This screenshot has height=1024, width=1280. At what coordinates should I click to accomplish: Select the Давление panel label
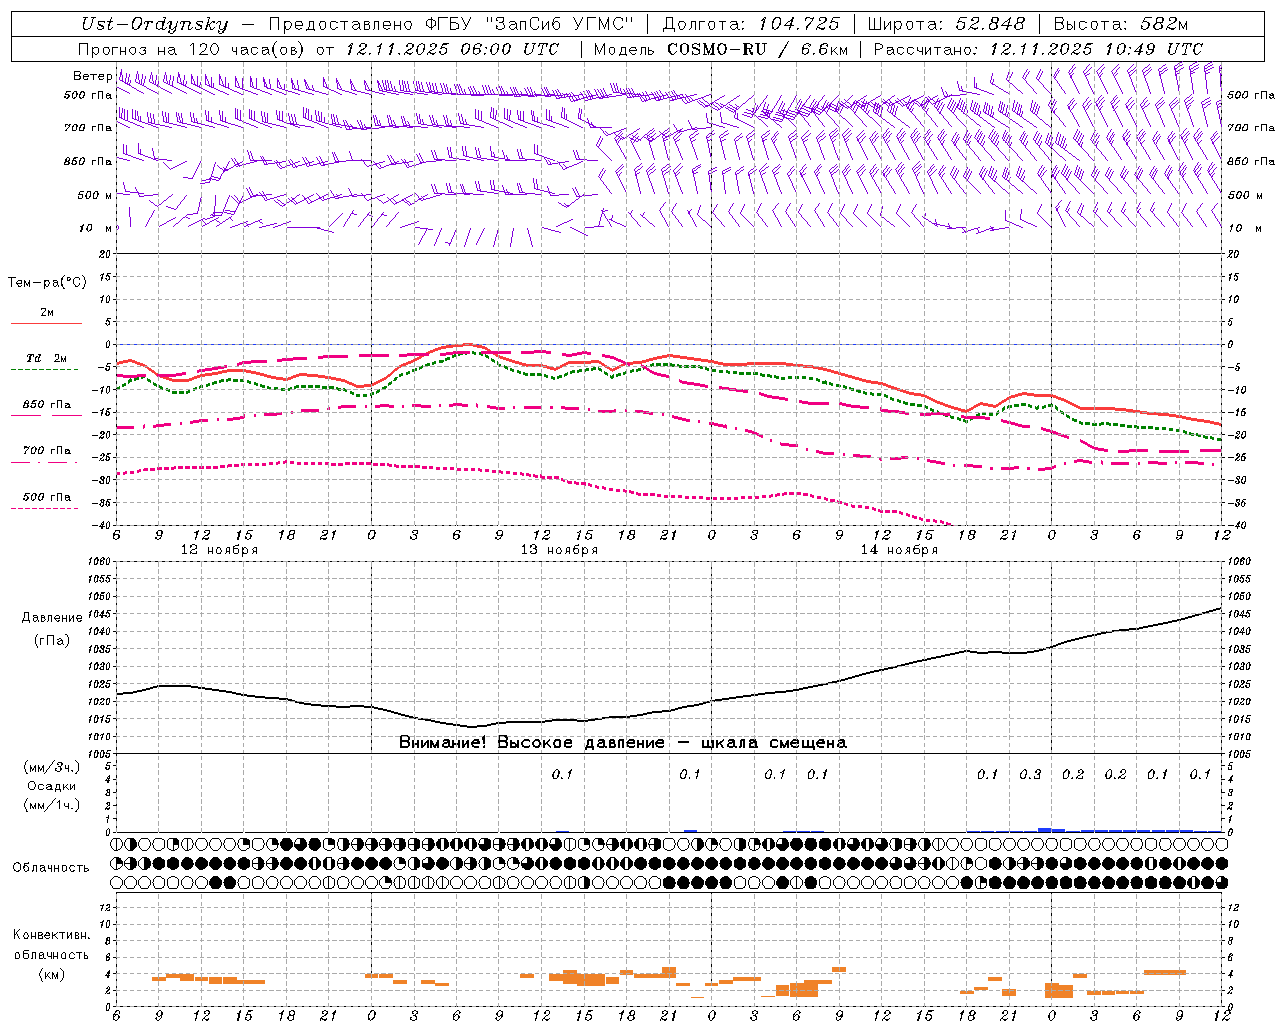[52, 618]
